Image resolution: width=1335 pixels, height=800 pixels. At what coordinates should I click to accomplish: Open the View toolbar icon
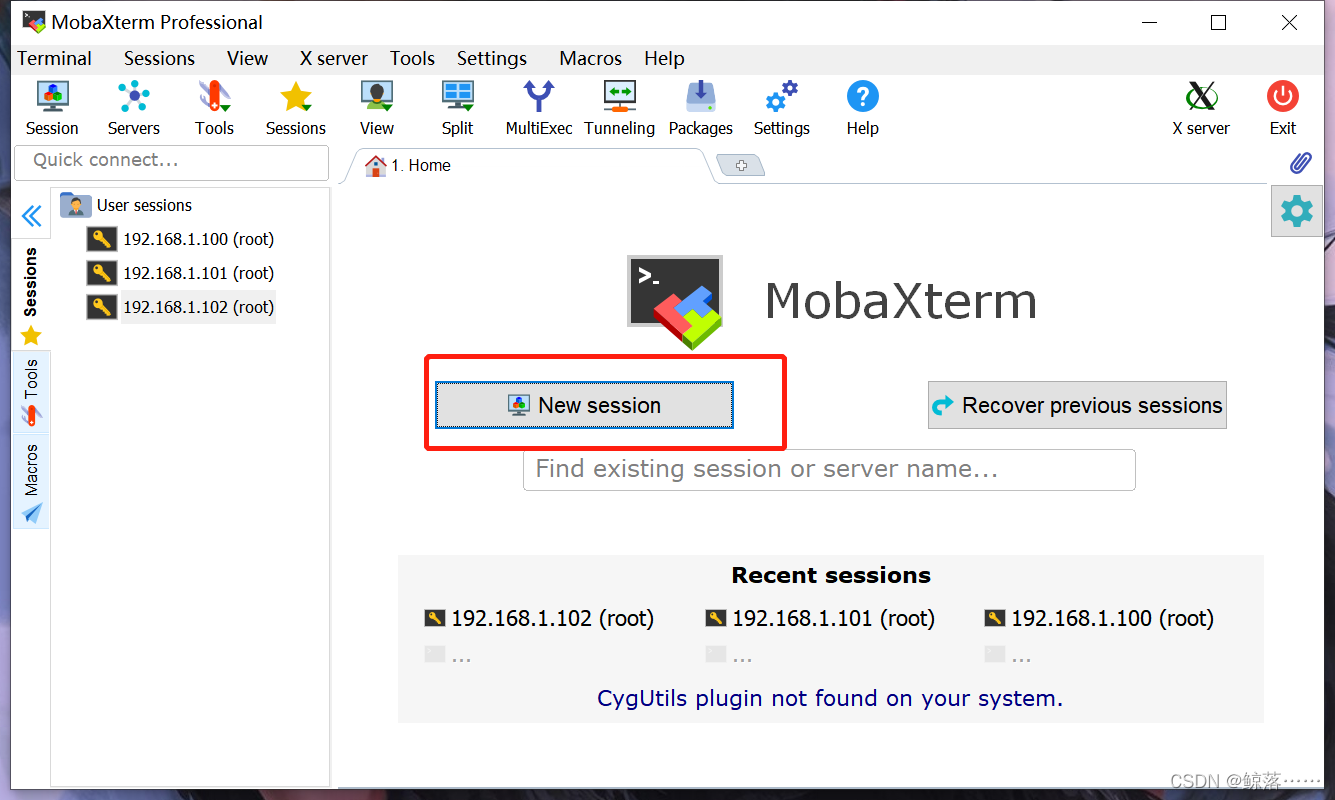(376, 97)
